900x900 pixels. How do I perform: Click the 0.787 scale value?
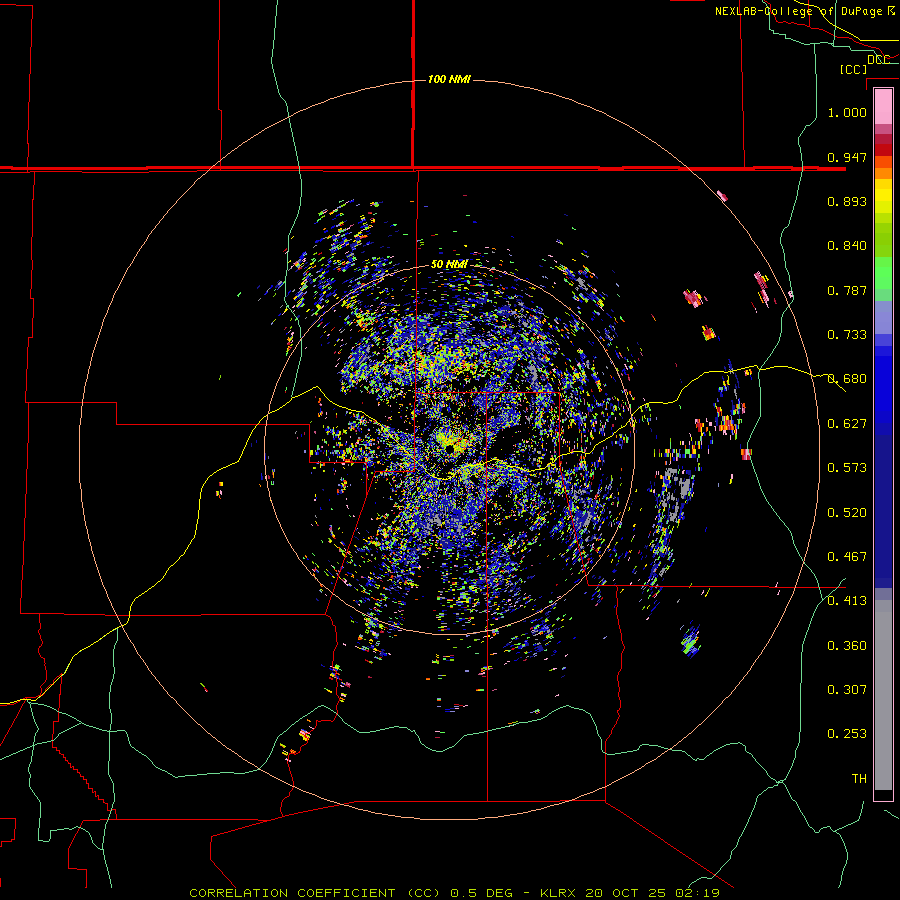pyautogui.click(x=847, y=290)
